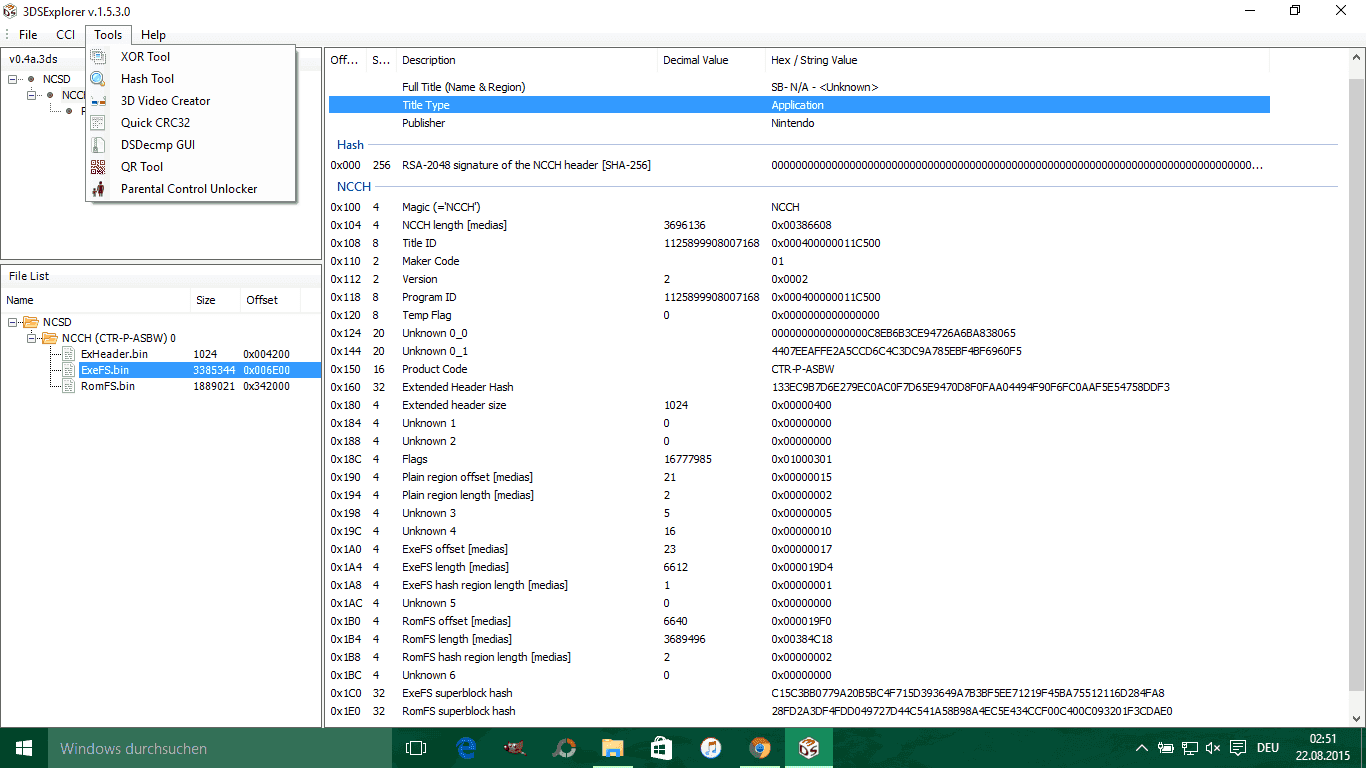Open the Firefox/Chrome browser taskbar icon
Screen dimensions: 1366x768
point(759,748)
